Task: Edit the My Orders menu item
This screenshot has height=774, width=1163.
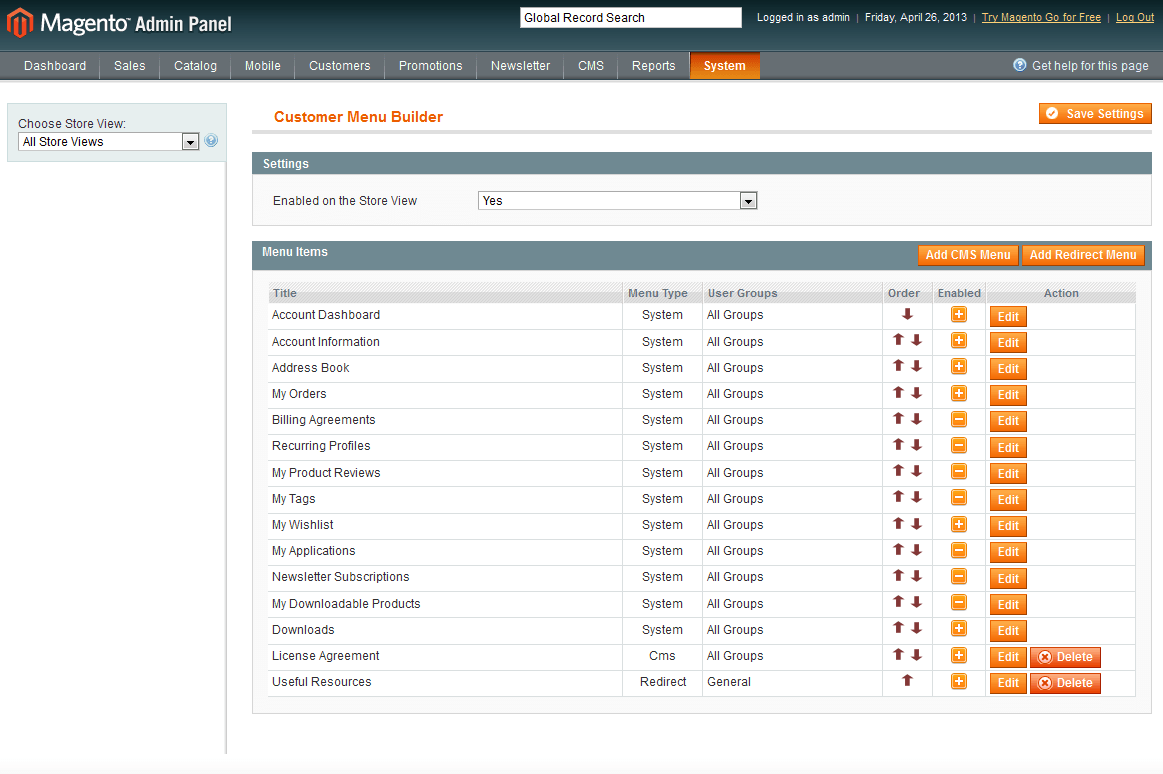Action: 1008,394
